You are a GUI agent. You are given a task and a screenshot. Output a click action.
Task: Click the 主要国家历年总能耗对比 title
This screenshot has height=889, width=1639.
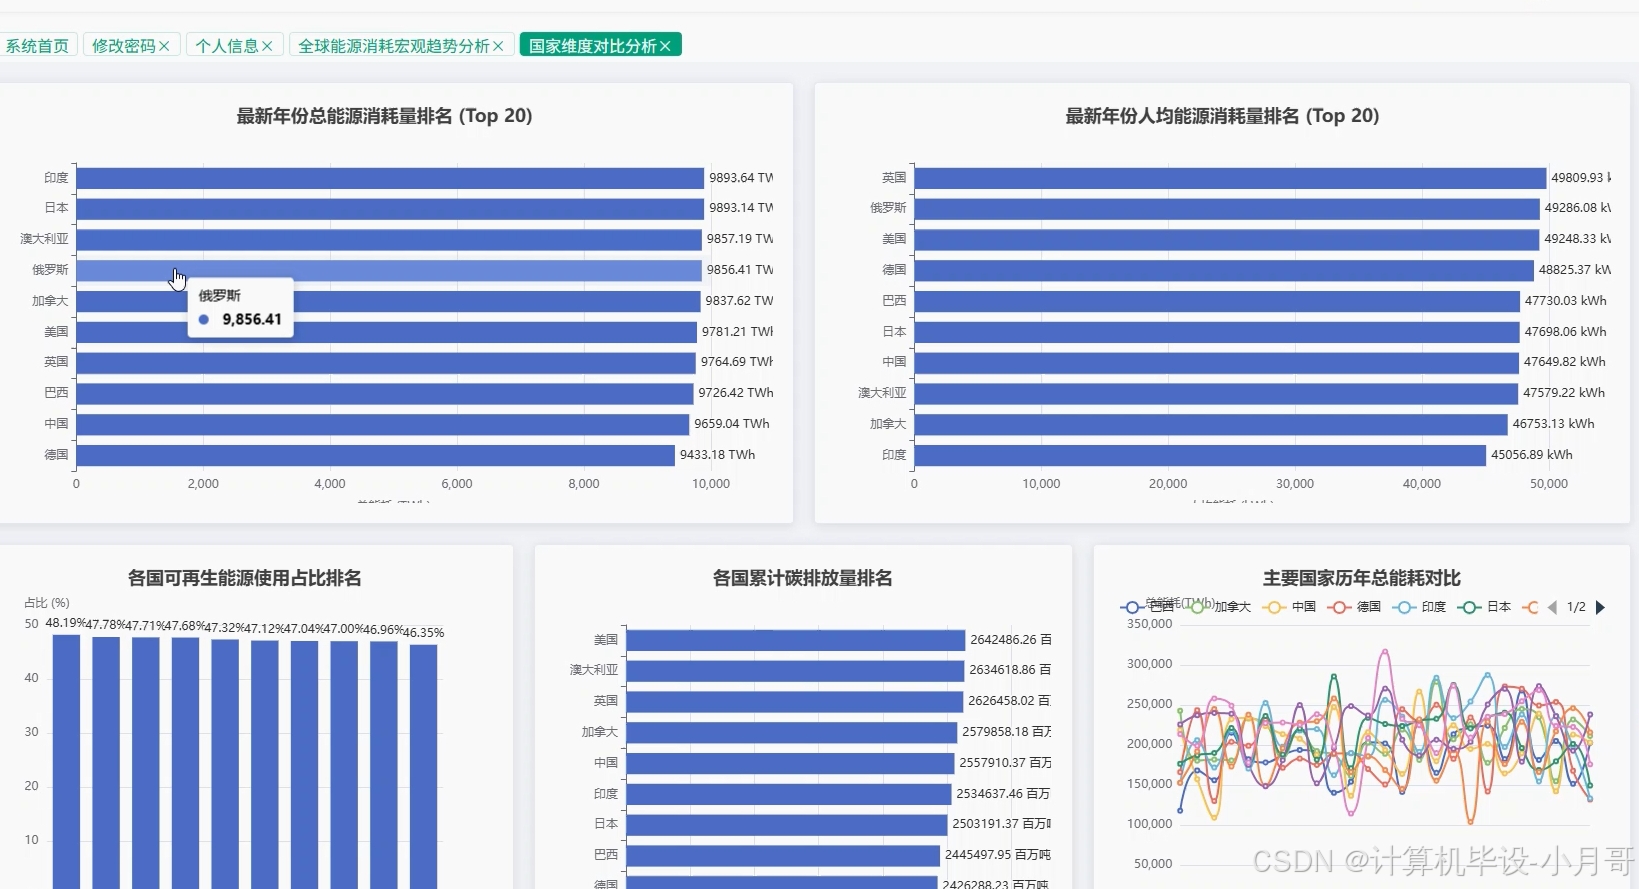coord(1362,578)
